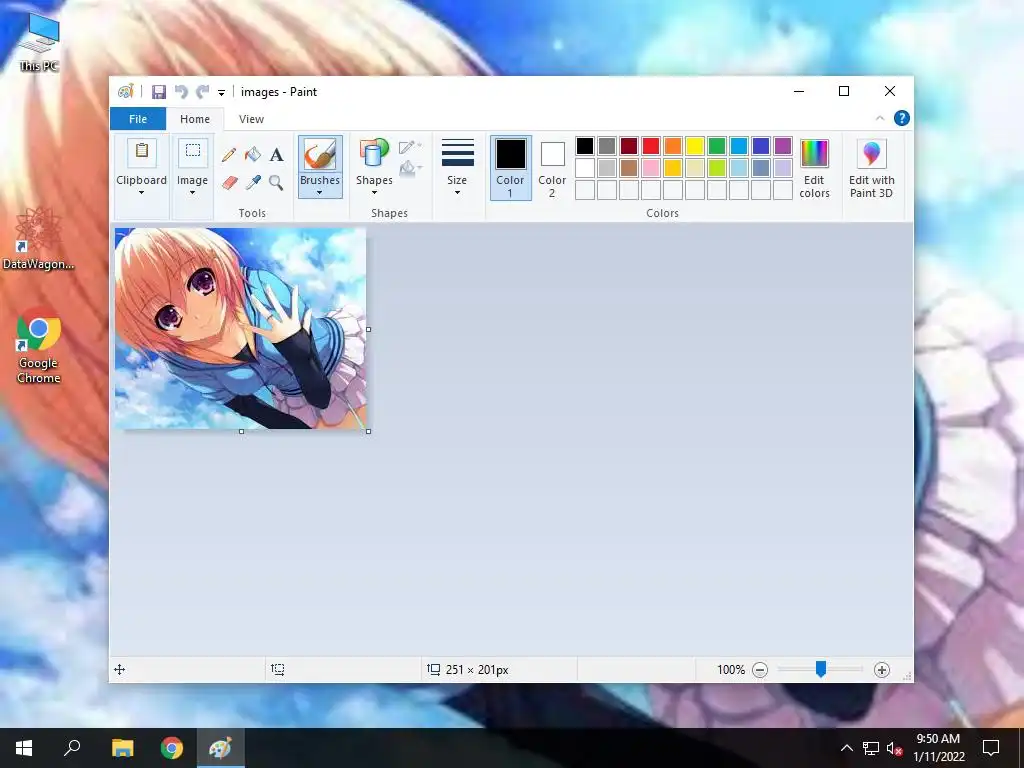Open the Shapes gallery icon
The width and height of the screenshot is (1024, 768).
[374, 155]
